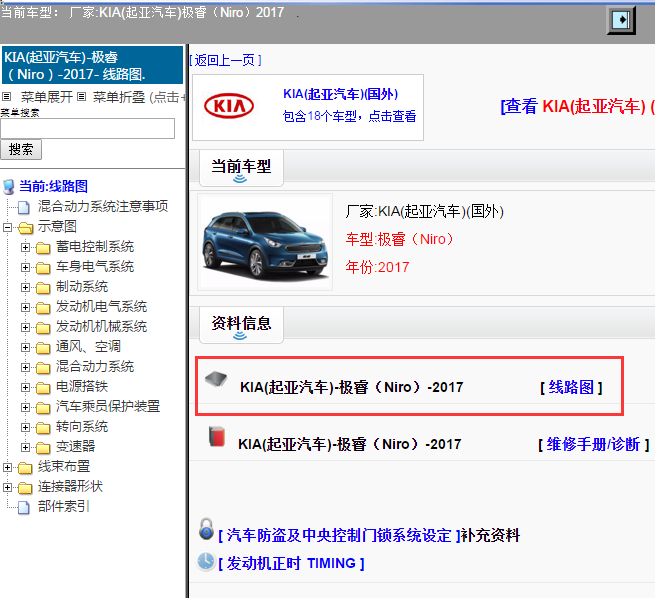Click the KIA logo image
This screenshot has height=598, width=655.
tap(228, 106)
